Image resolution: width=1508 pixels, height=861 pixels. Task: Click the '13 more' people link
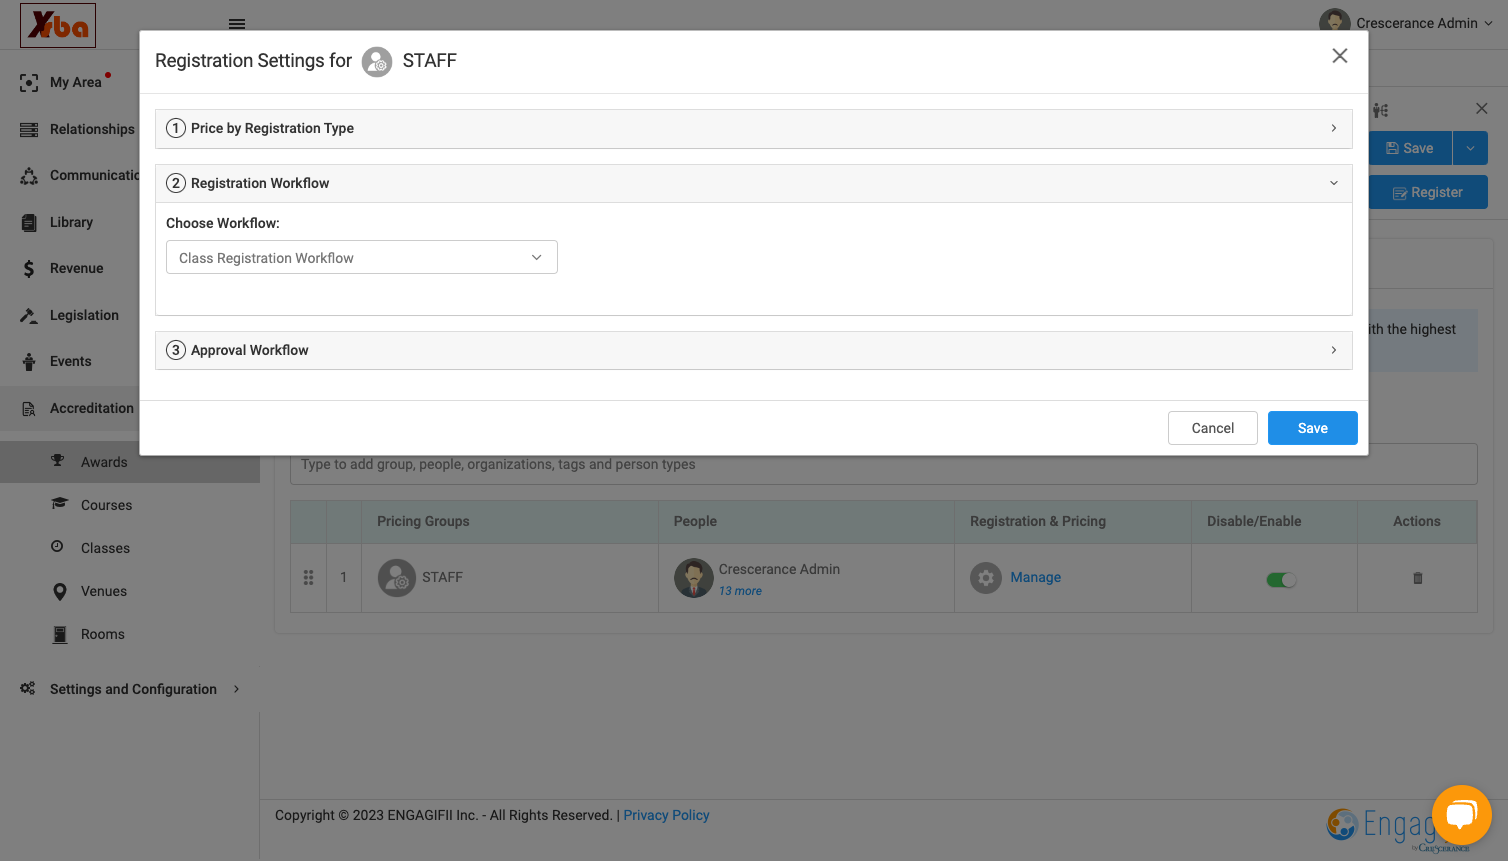click(740, 592)
